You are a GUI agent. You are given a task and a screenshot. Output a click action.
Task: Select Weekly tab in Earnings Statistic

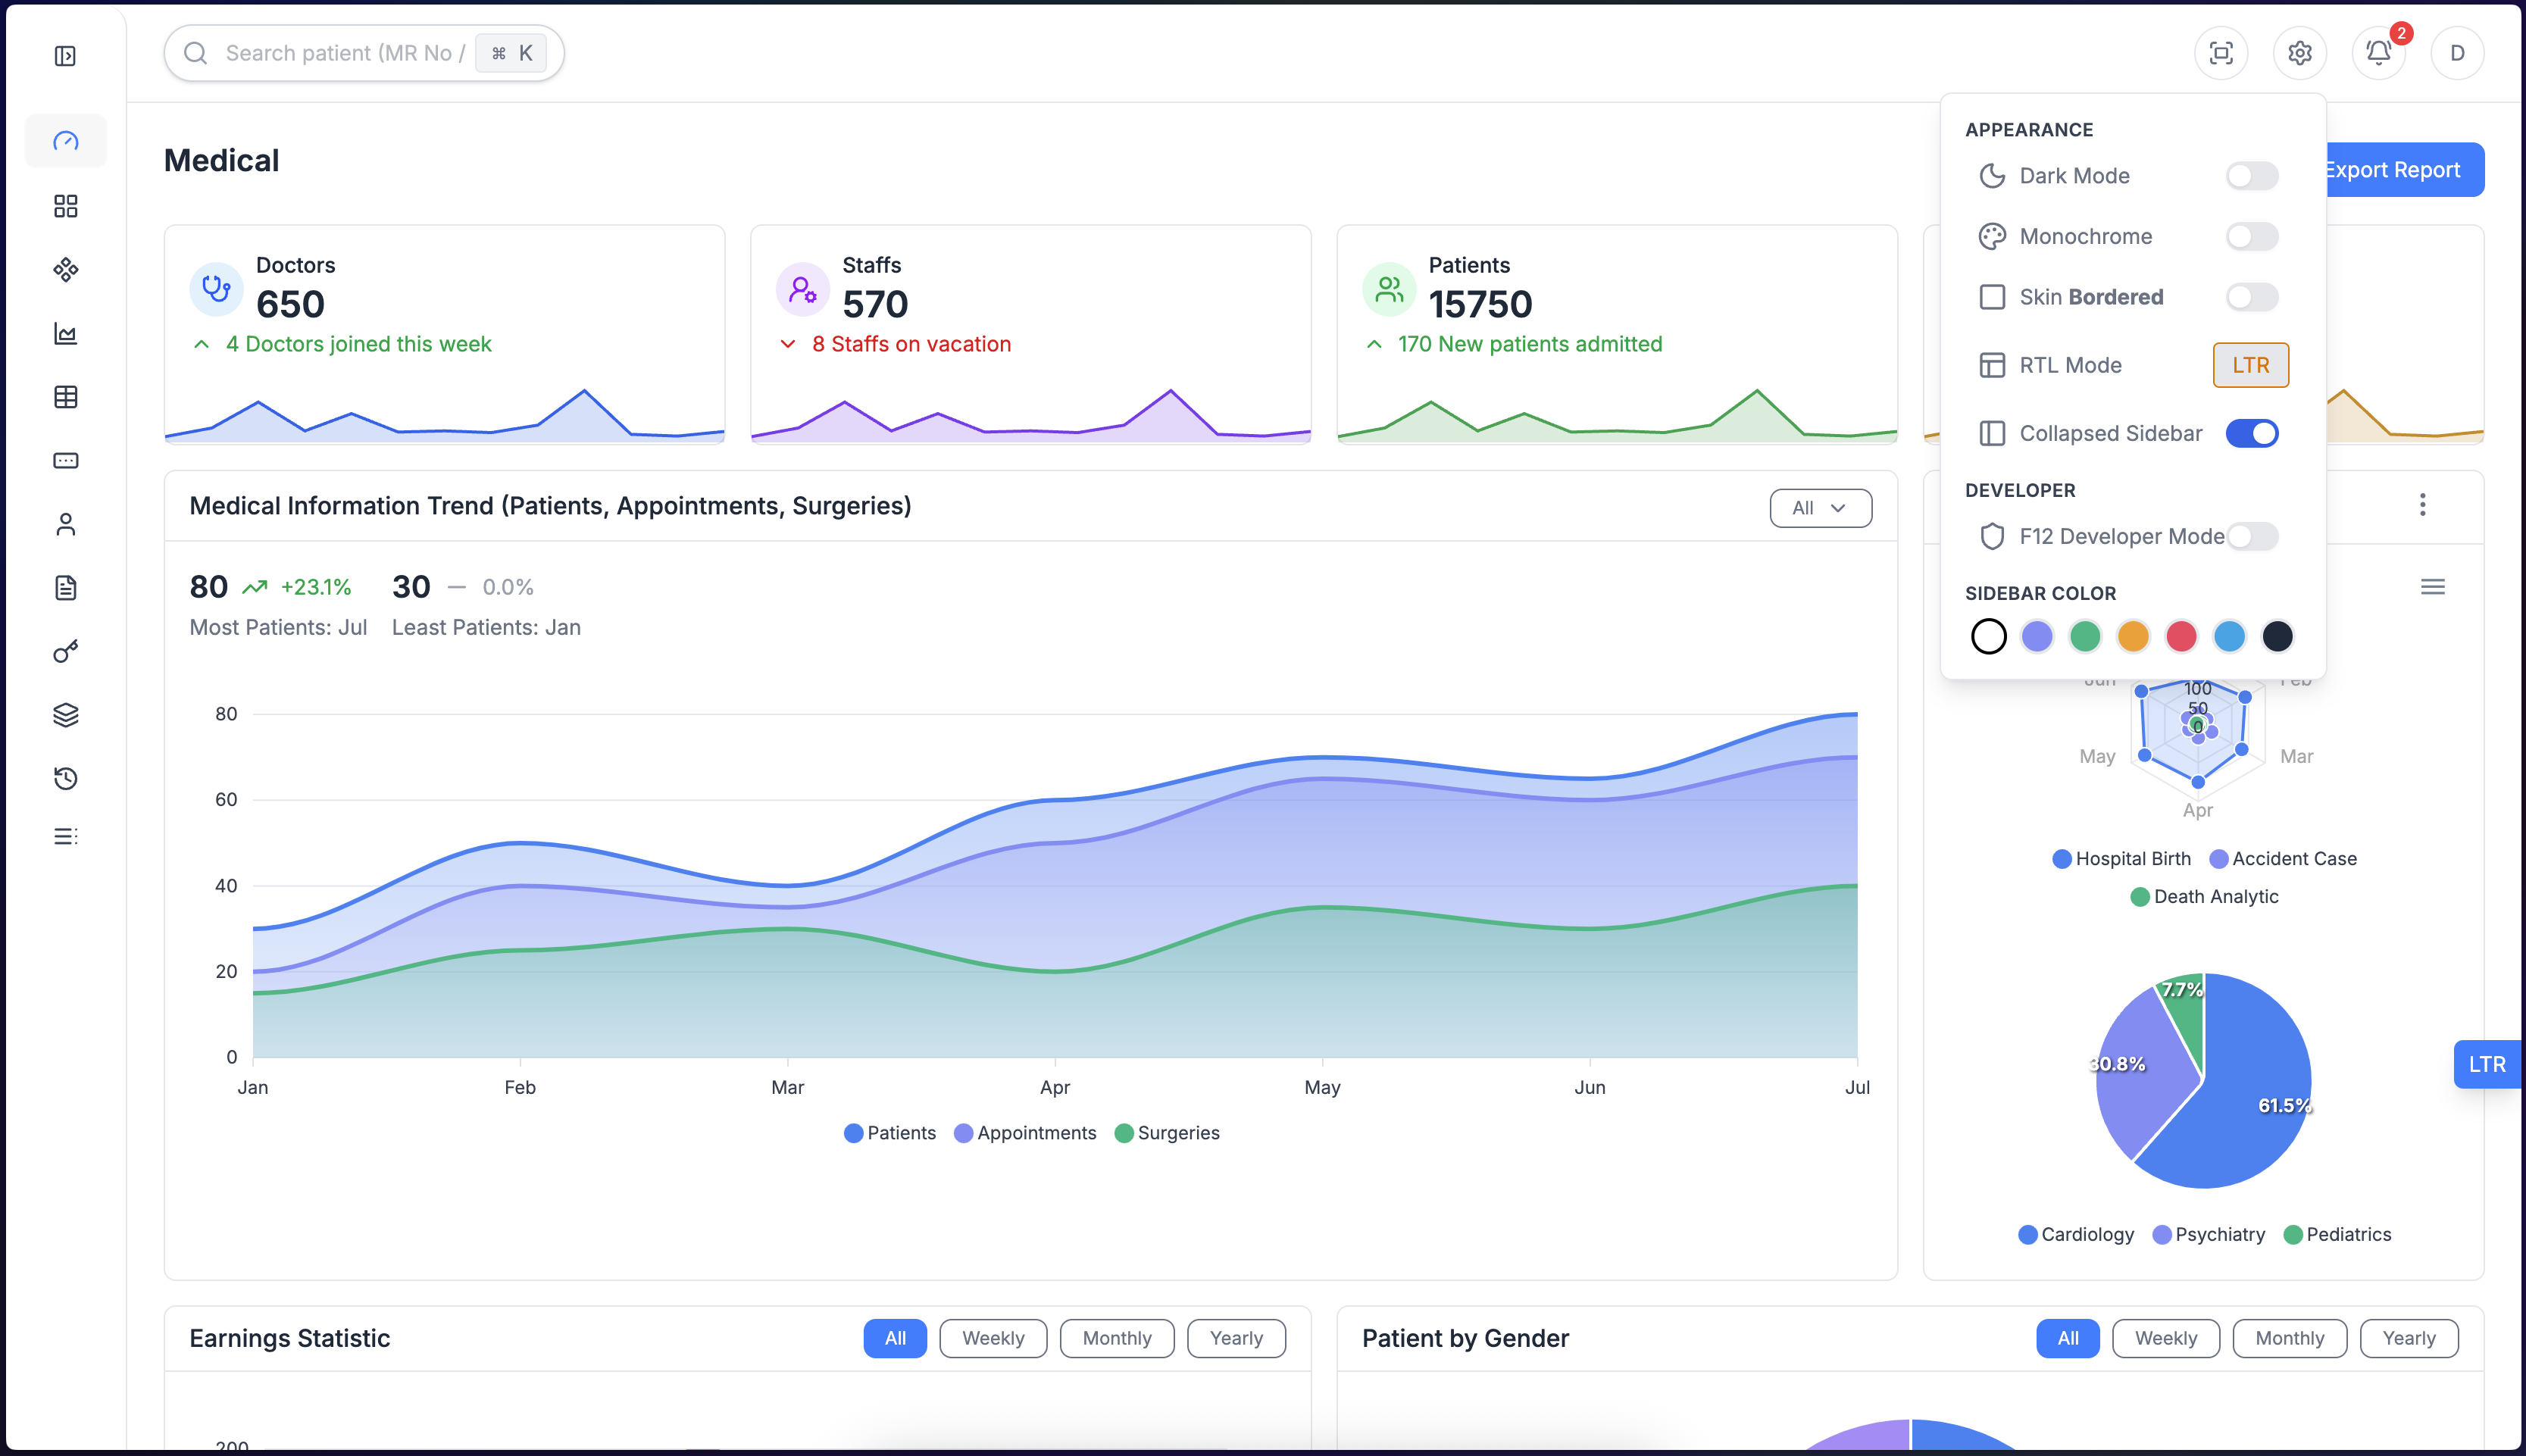click(x=992, y=1338)
